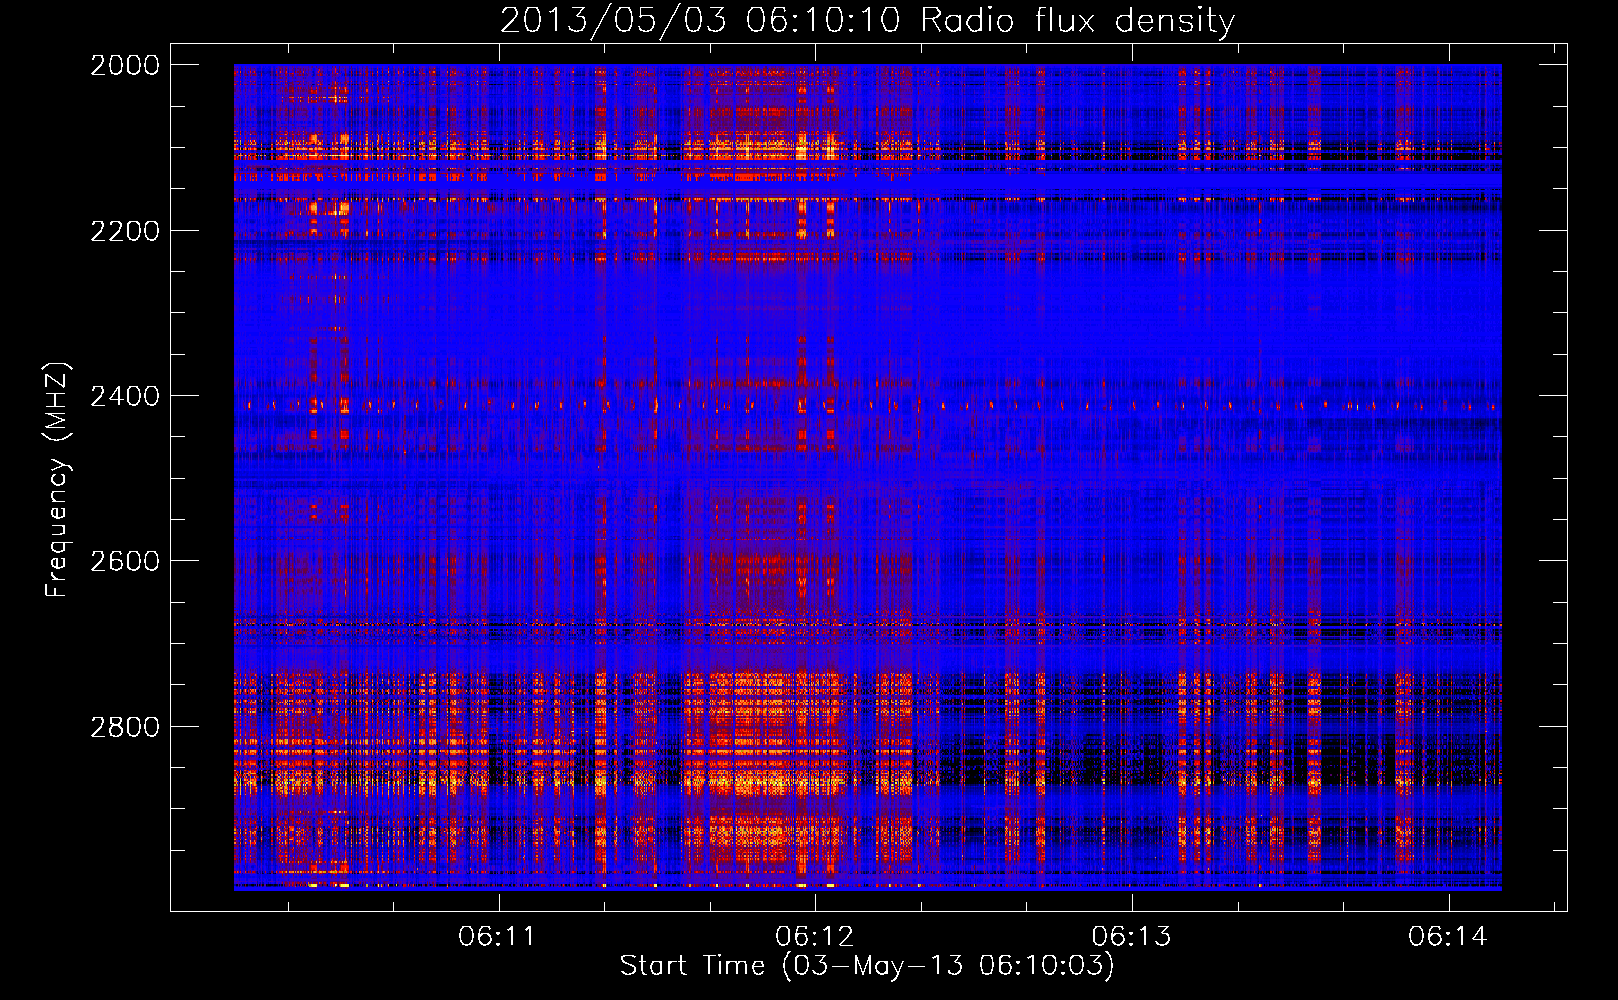
Task: Click the 2800 frequency tick label
Action: click(125, 726)
